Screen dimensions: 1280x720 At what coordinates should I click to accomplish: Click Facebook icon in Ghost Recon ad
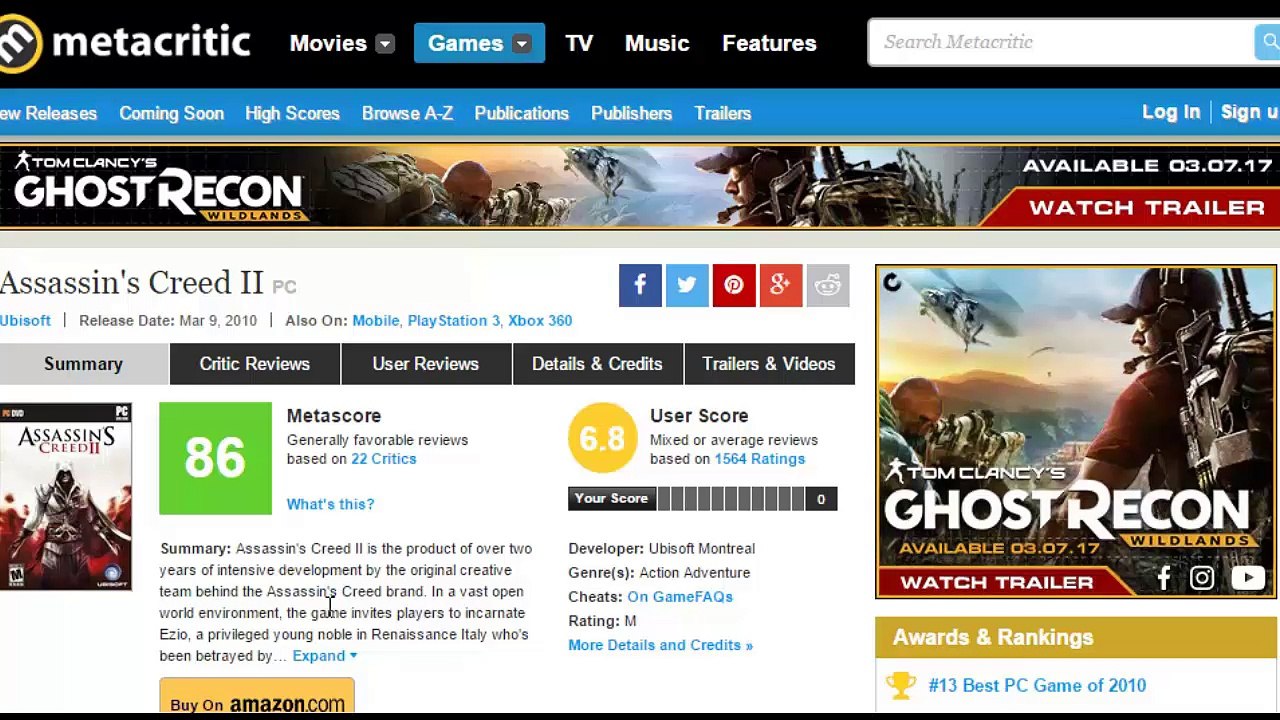pos(1163,578)
